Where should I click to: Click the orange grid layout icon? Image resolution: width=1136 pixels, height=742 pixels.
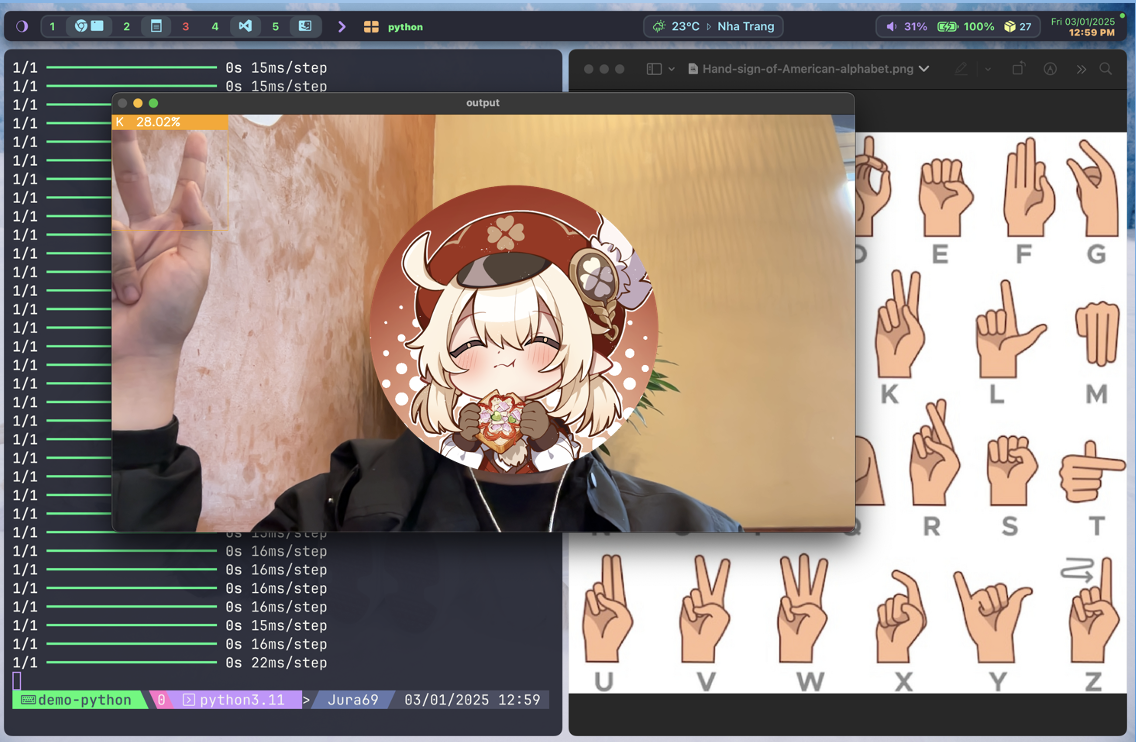point(371,27)
